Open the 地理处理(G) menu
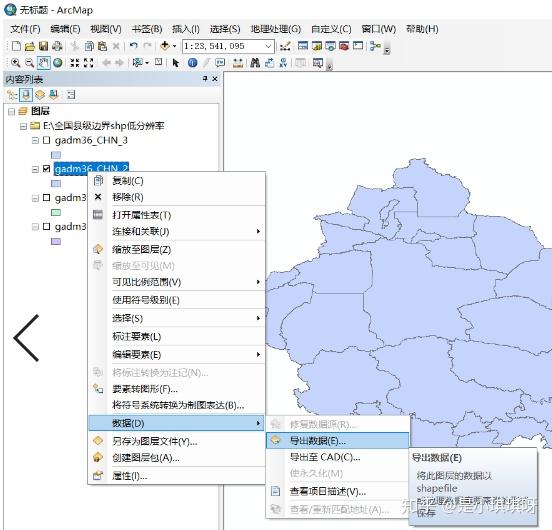552x530 pixels. point(276,29)
